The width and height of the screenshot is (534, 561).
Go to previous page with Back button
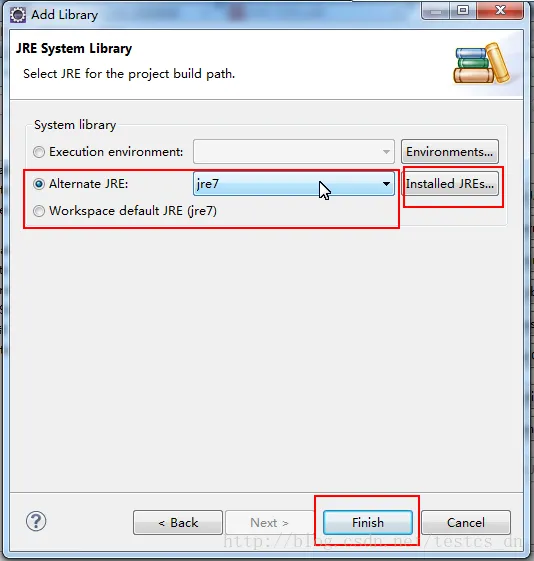click(178, 523)
